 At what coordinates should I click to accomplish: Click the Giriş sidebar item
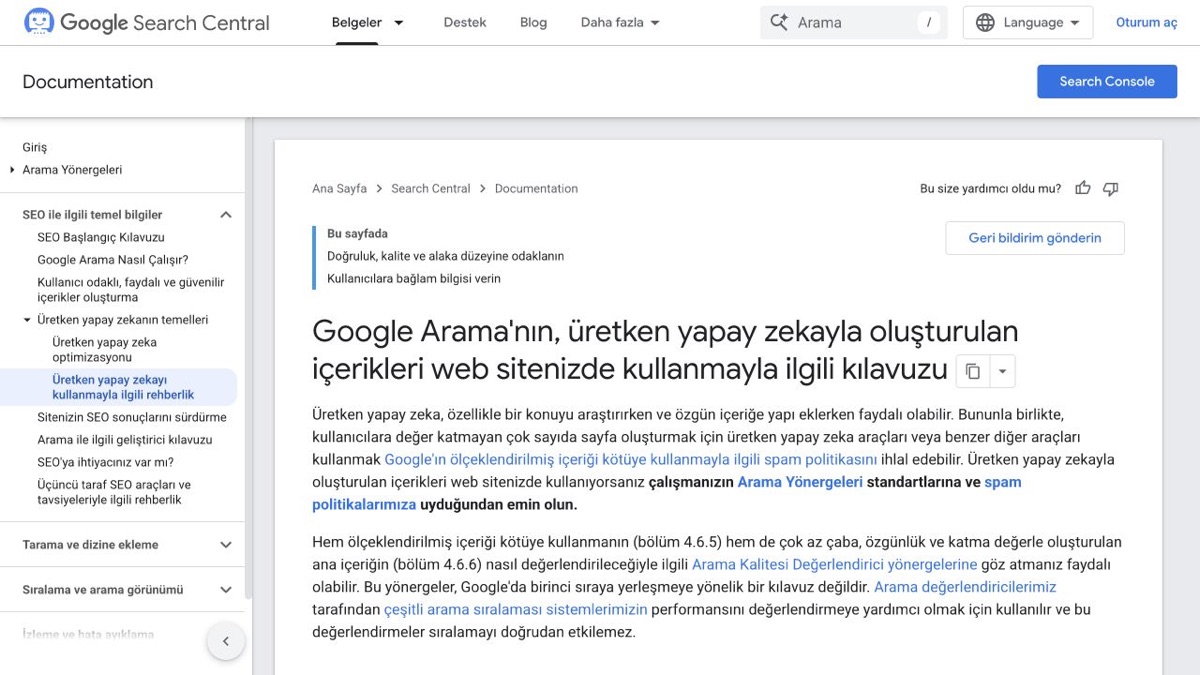[35, 147]
